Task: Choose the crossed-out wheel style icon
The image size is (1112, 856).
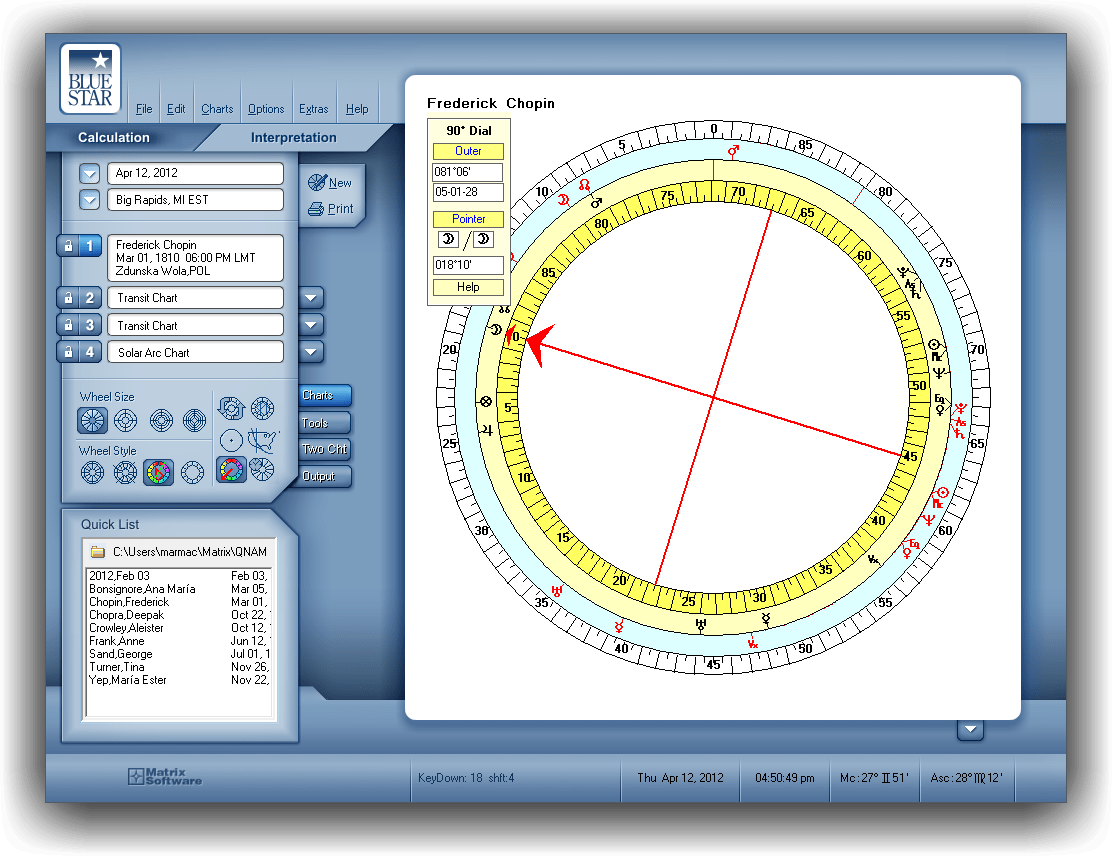Action: (126, 472)
